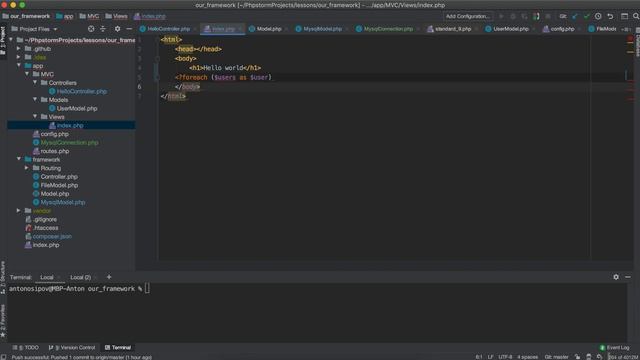Click the Debug bug icon in toolbar

(x=513, y=16)
